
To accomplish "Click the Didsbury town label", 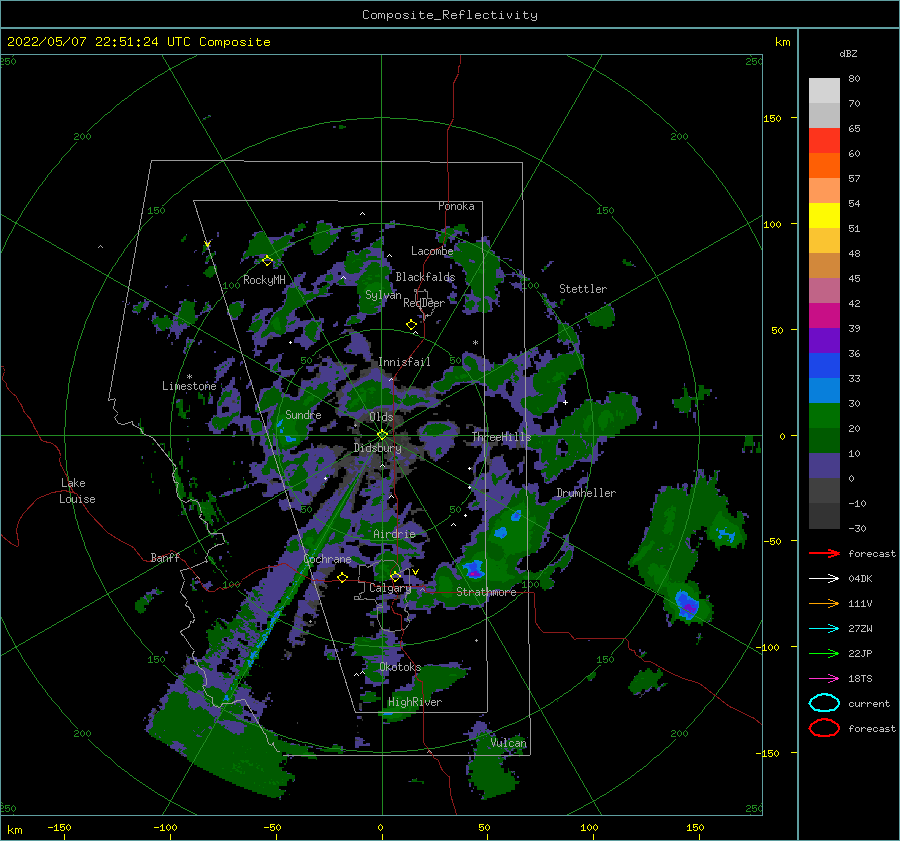I will tap(377, 448).
